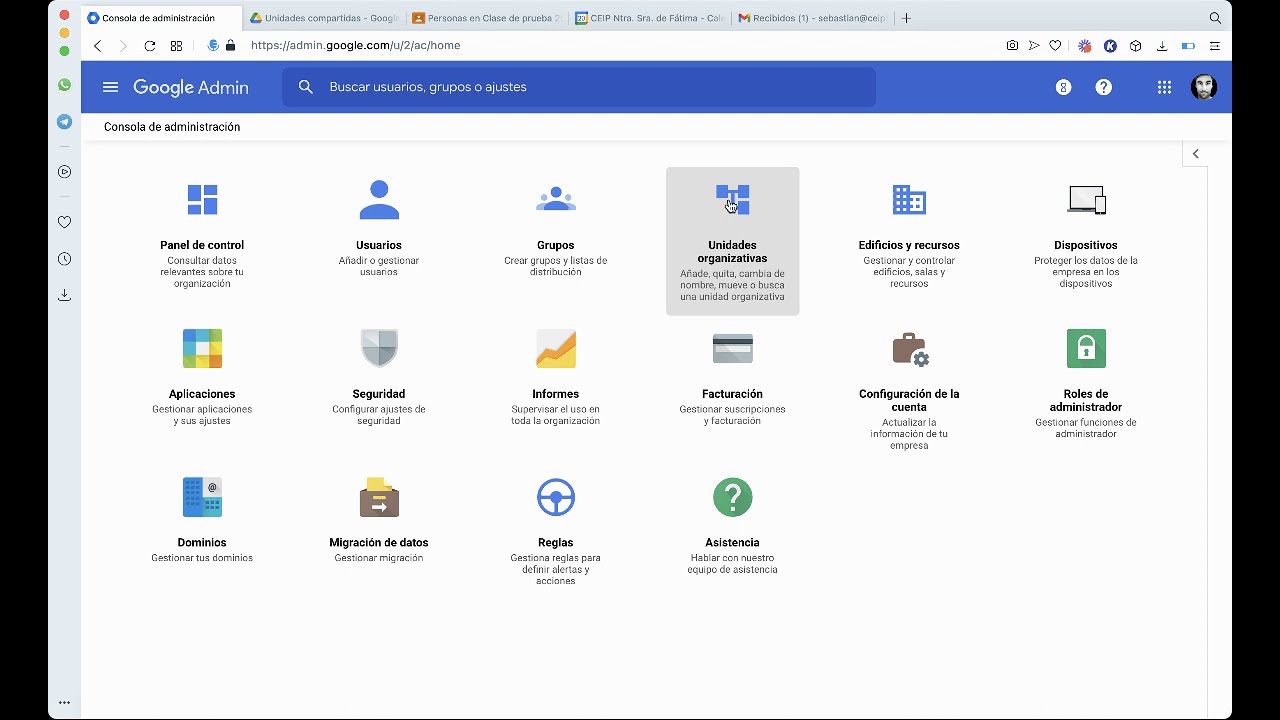Open the Grupos people icon
1280x720 pixels.
click(x=555, y=199)
